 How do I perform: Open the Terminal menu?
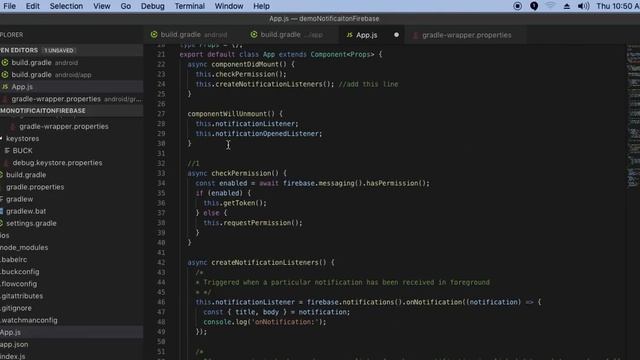[190, 6]
